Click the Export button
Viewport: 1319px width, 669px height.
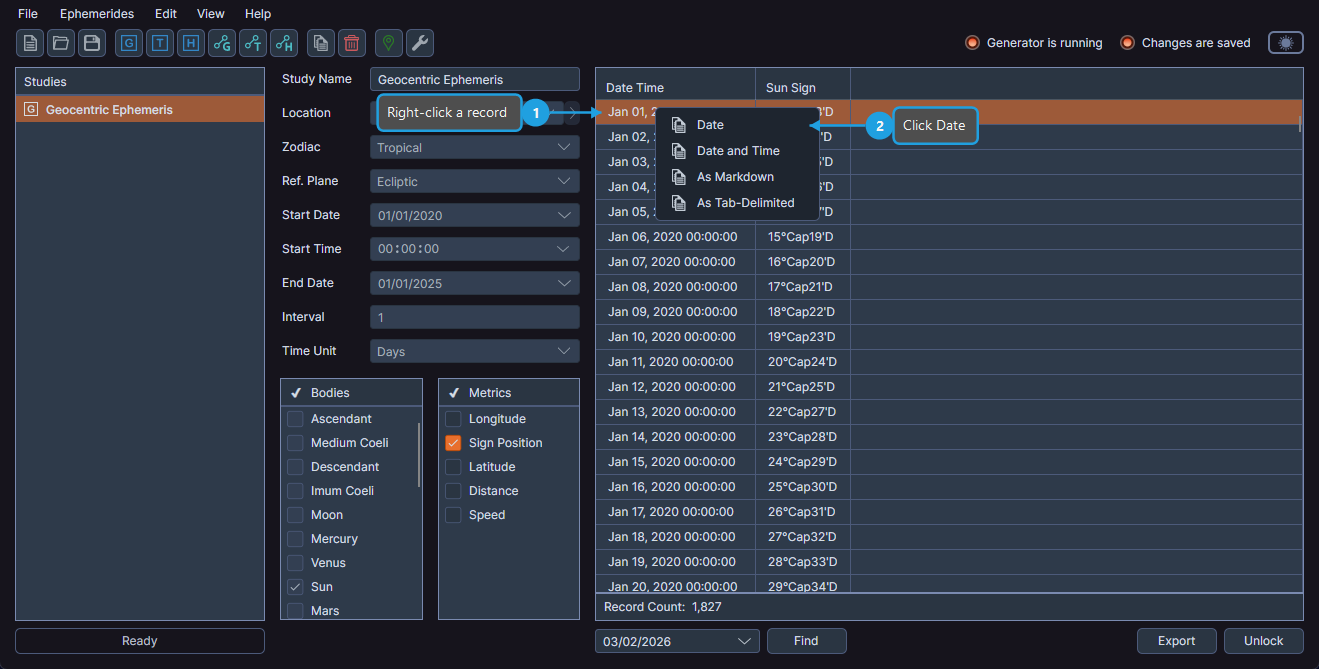click(1176, 640)
